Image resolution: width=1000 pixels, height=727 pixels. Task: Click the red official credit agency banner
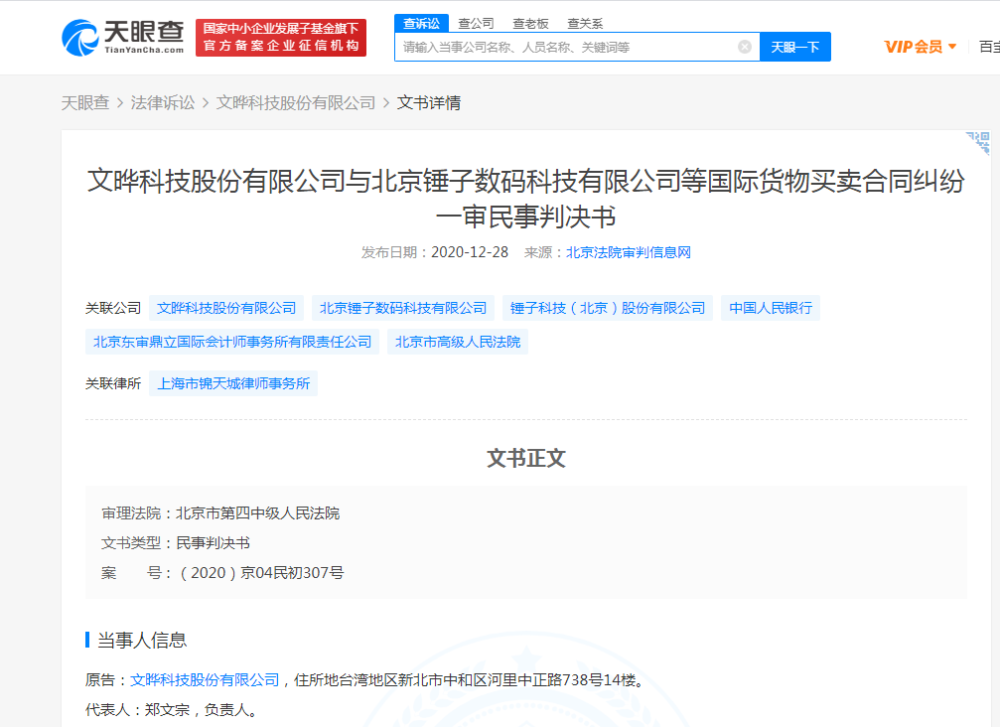coord(280,37)
